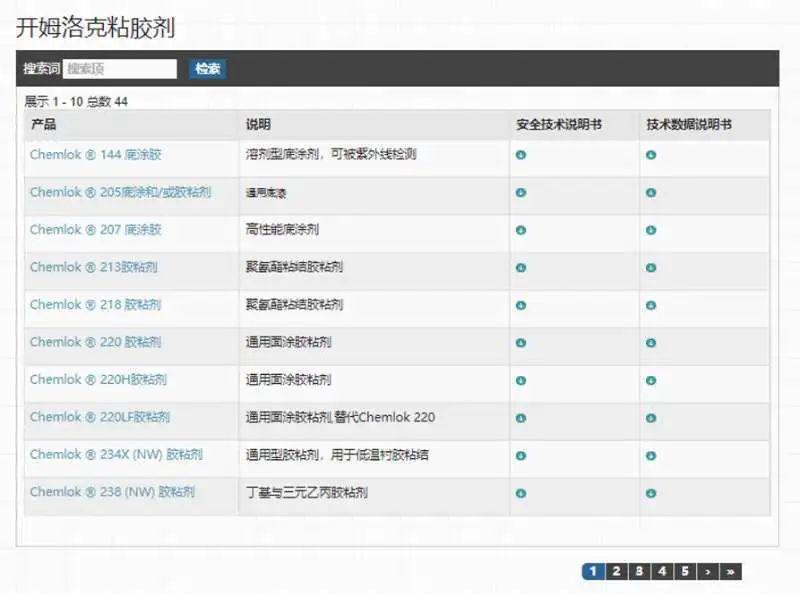Download safety data sheet for Chemlok 144
800x595 pixels.
(520, 155)
